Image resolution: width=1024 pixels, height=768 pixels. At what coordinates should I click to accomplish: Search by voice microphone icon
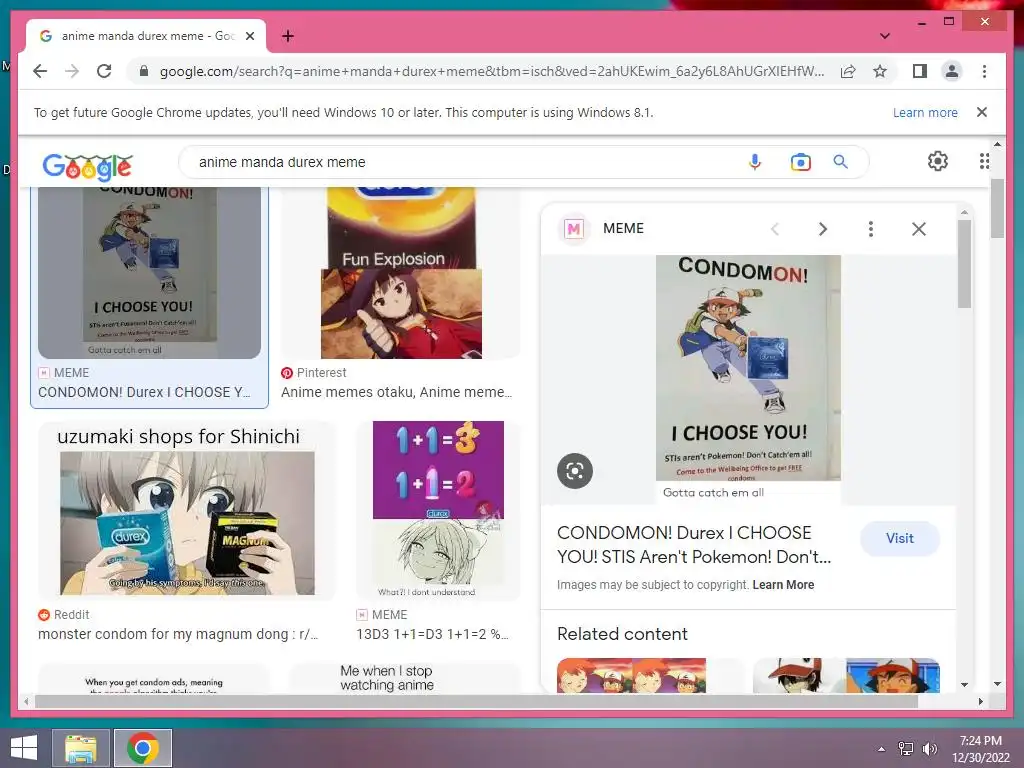[755, 161]
